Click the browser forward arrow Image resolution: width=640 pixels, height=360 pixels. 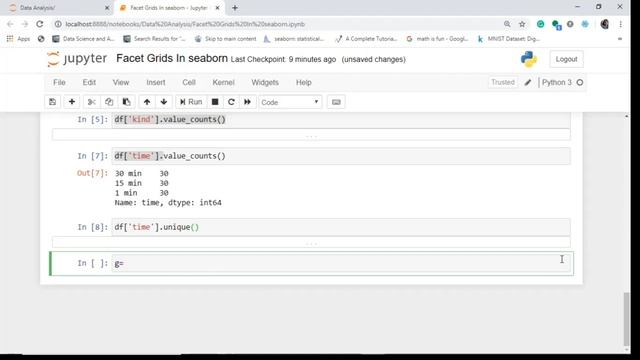(24, 24)
